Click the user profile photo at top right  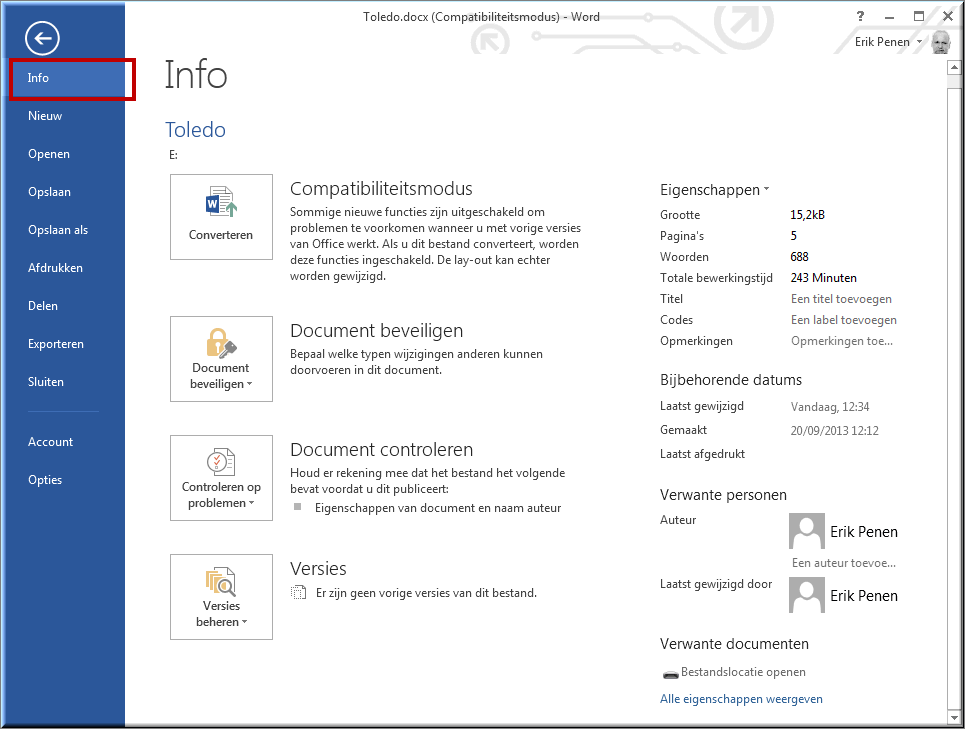click(x=940, y=42)
